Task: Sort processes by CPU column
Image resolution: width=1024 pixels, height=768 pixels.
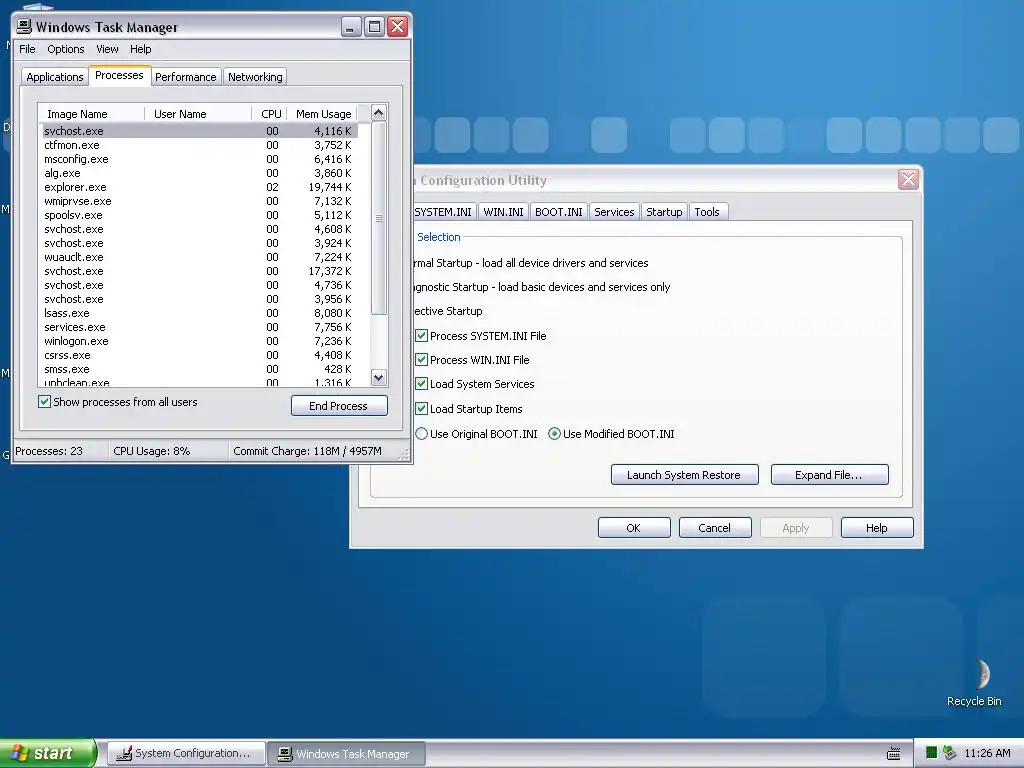Action: [269, 114]
